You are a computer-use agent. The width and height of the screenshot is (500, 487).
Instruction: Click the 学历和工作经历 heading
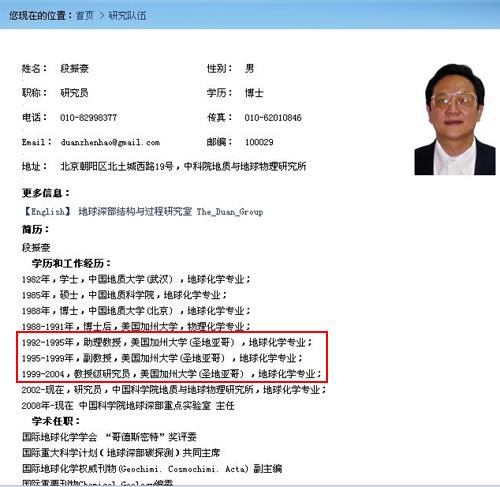71,263
